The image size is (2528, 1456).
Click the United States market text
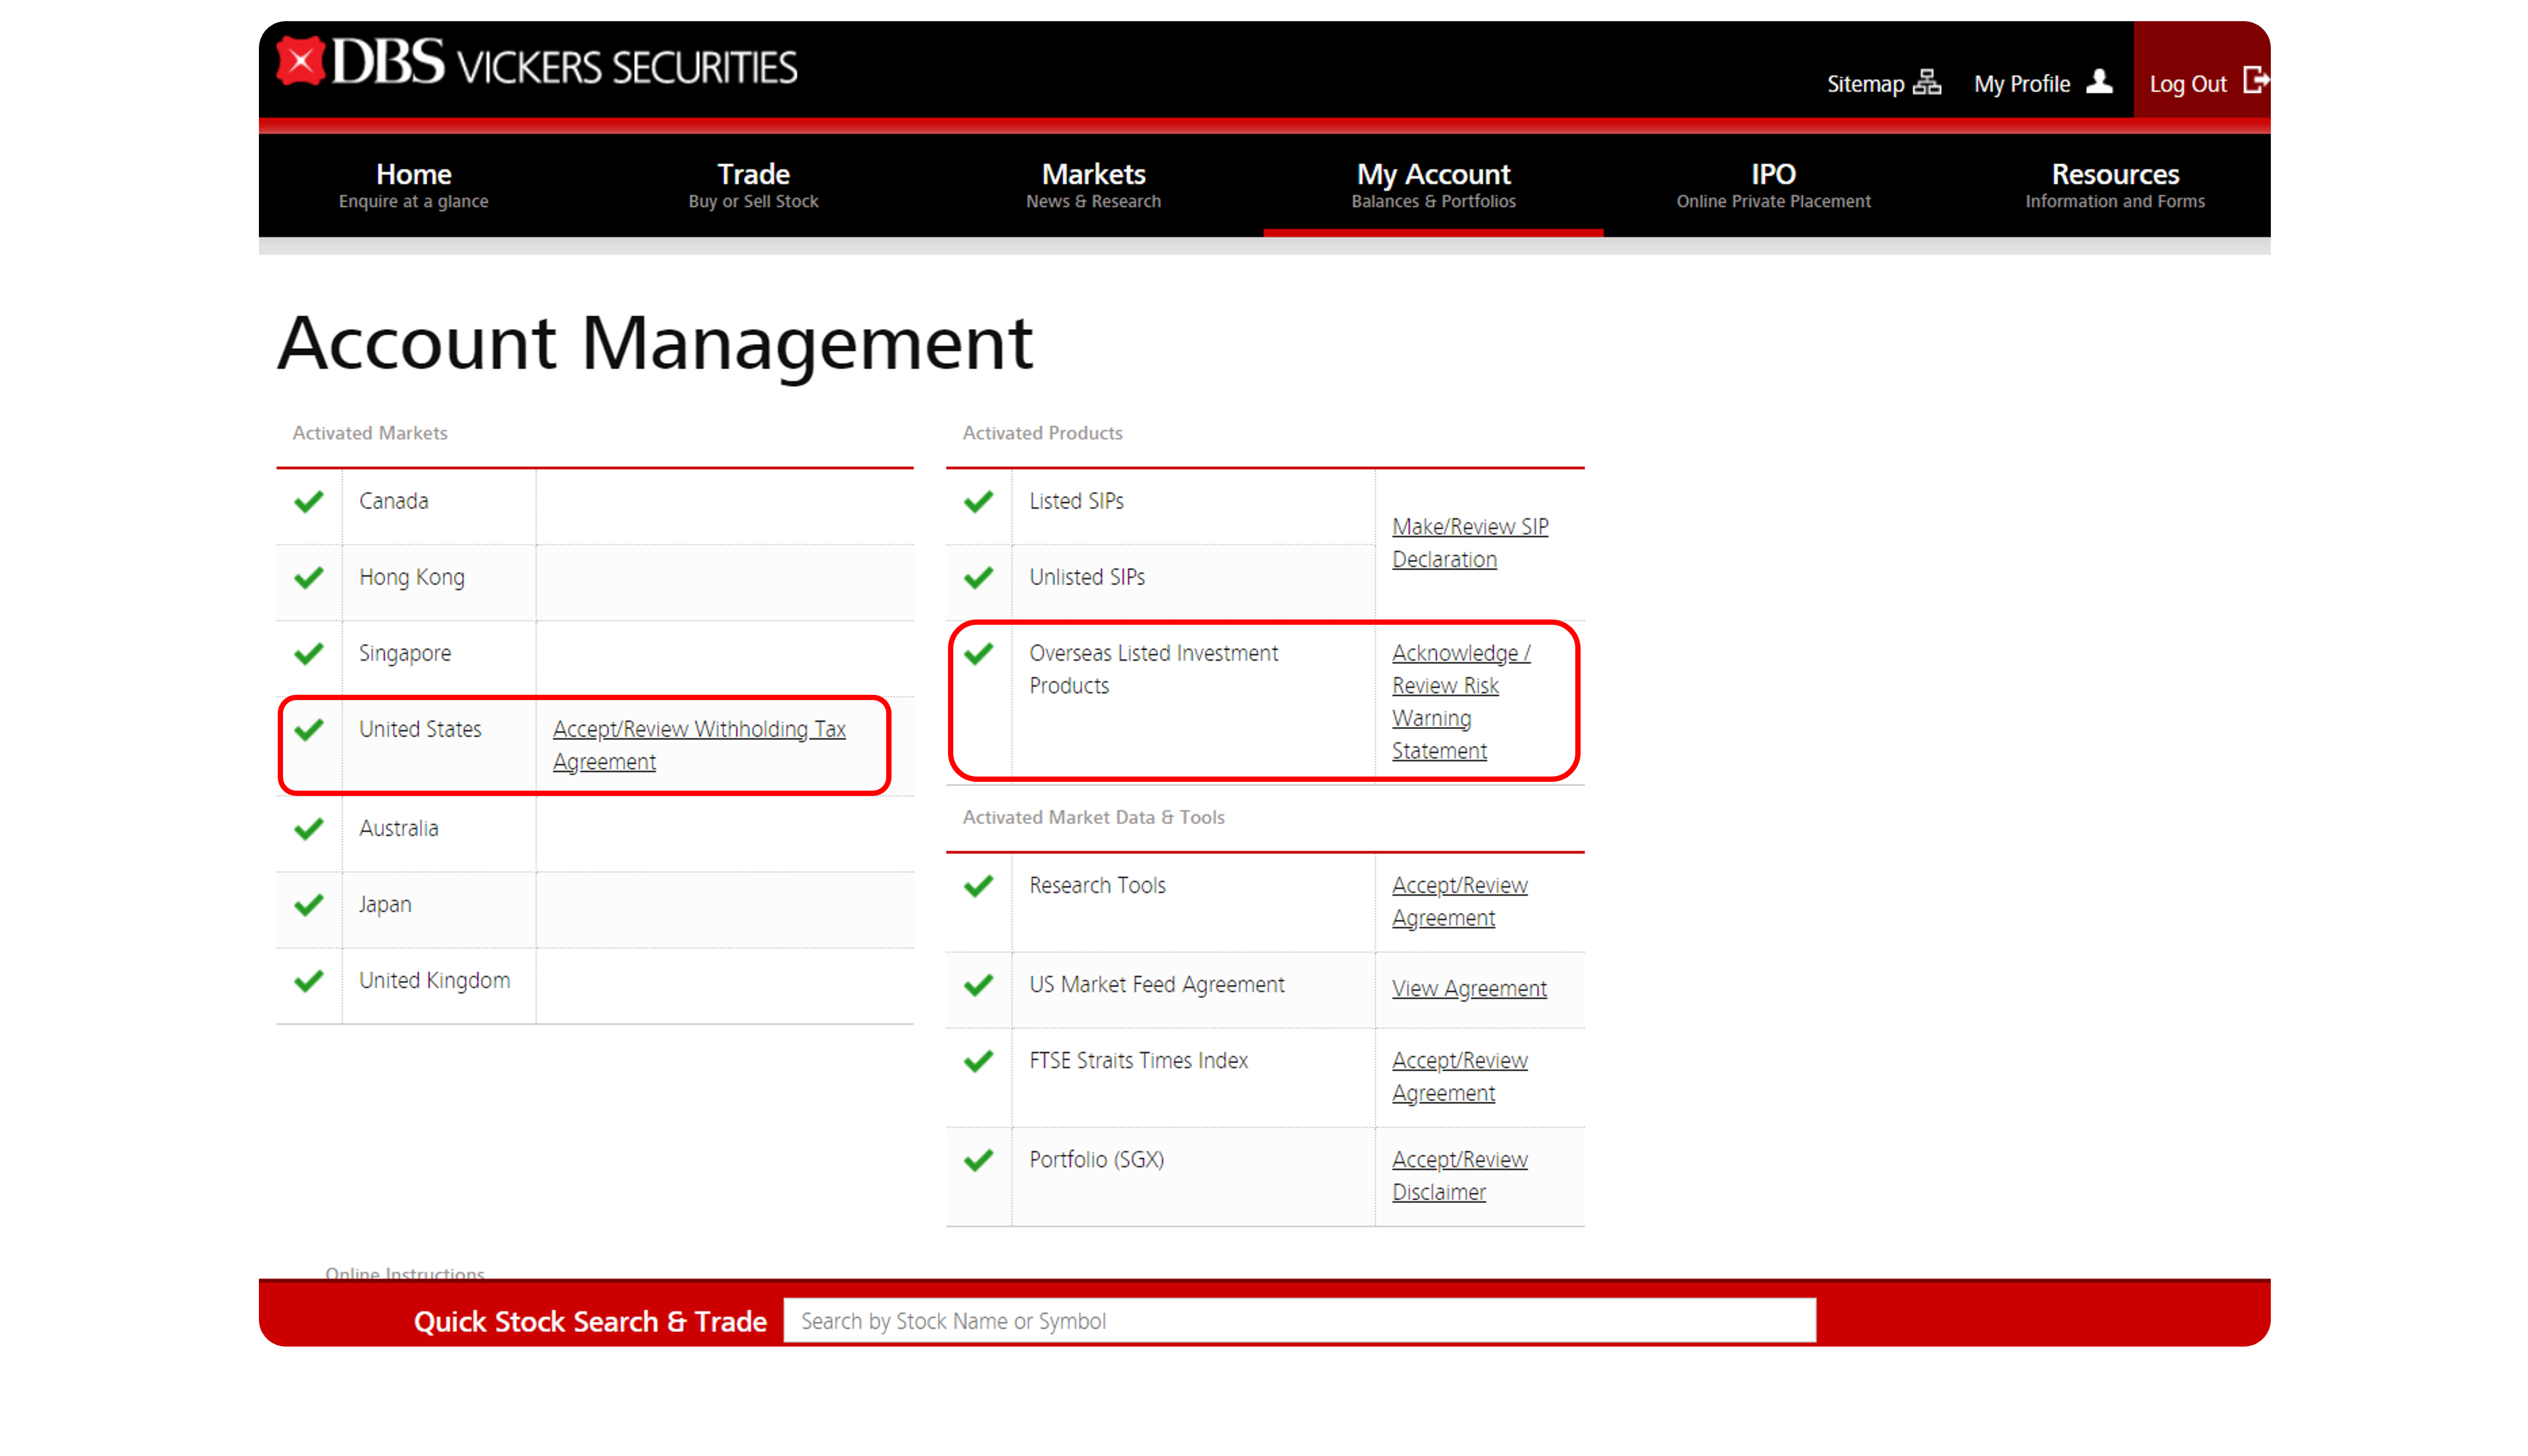point(420,729)
